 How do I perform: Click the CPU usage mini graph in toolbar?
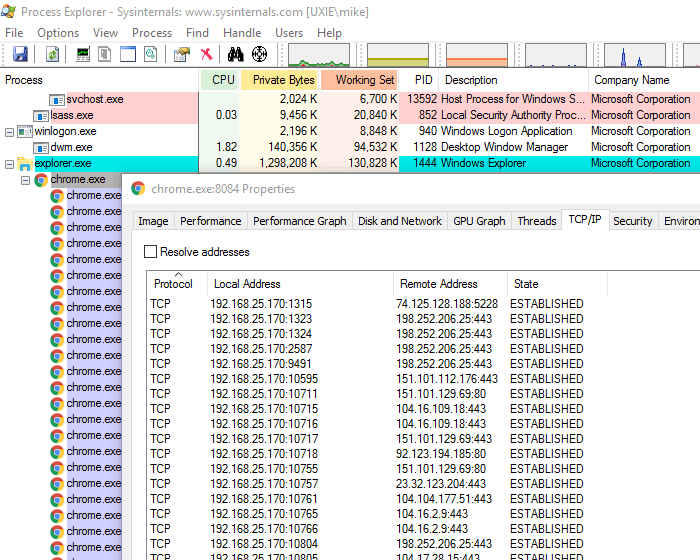click(319, 55)
